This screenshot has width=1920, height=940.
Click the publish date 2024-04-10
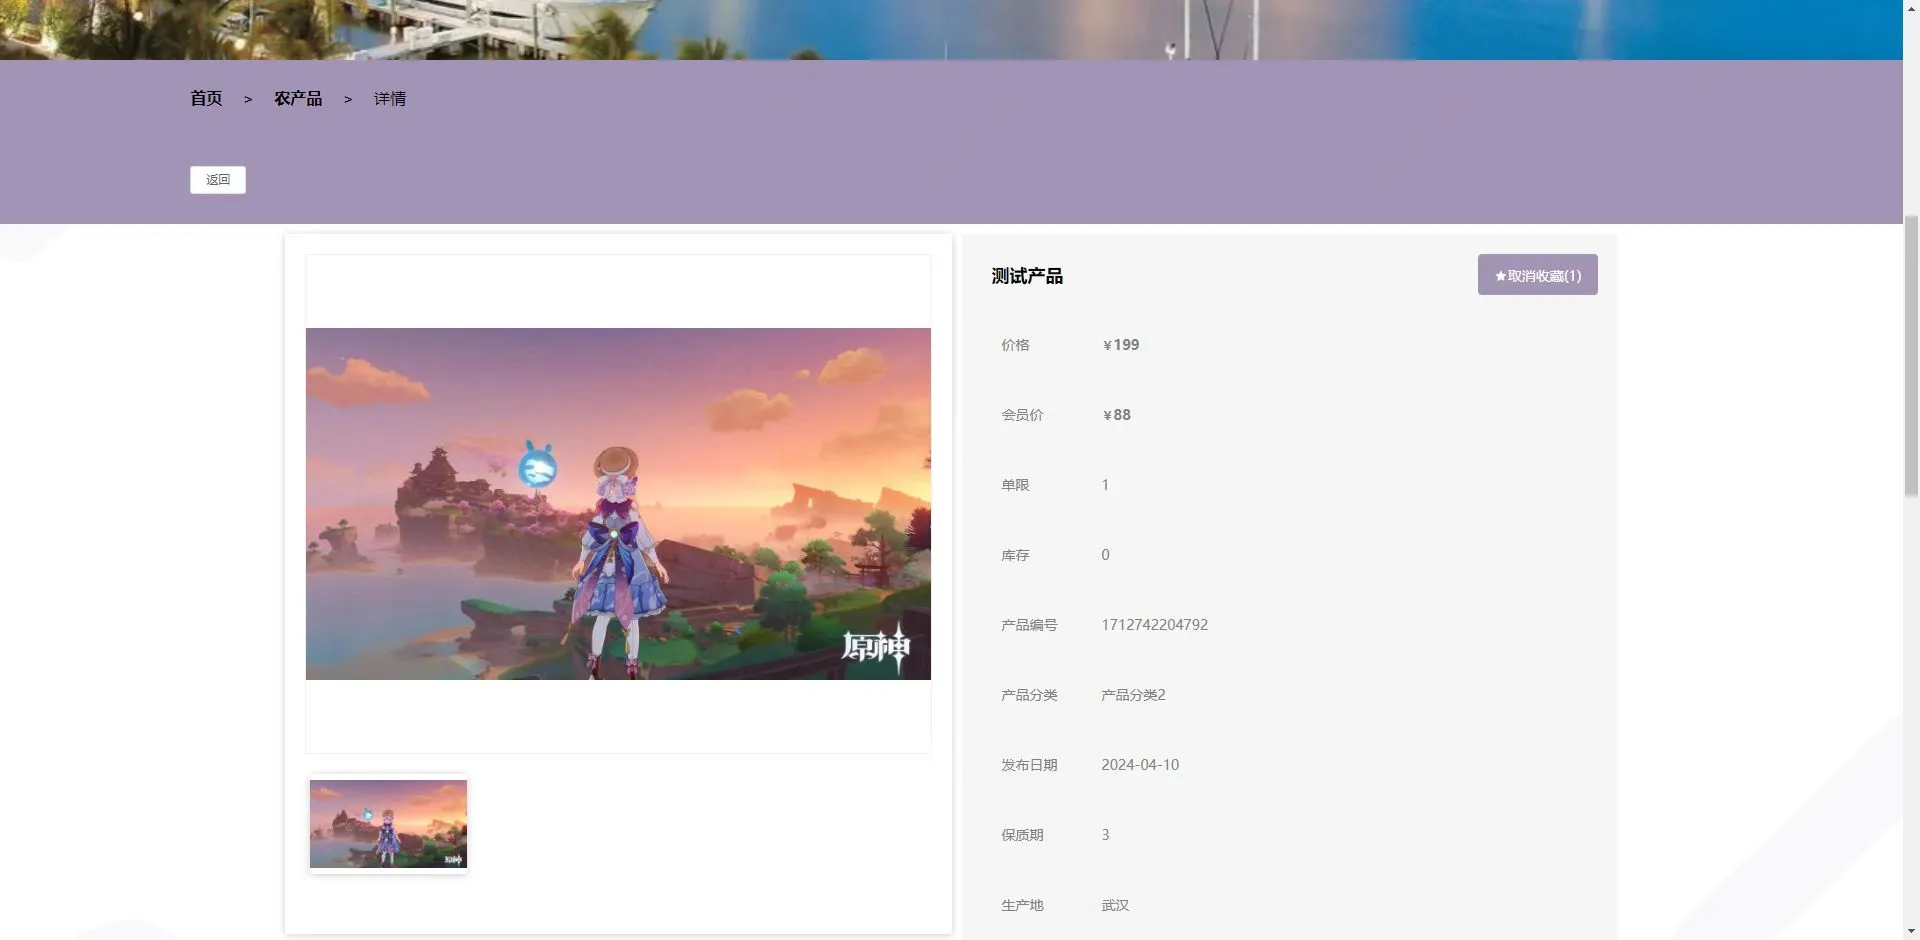(1140, 765)
